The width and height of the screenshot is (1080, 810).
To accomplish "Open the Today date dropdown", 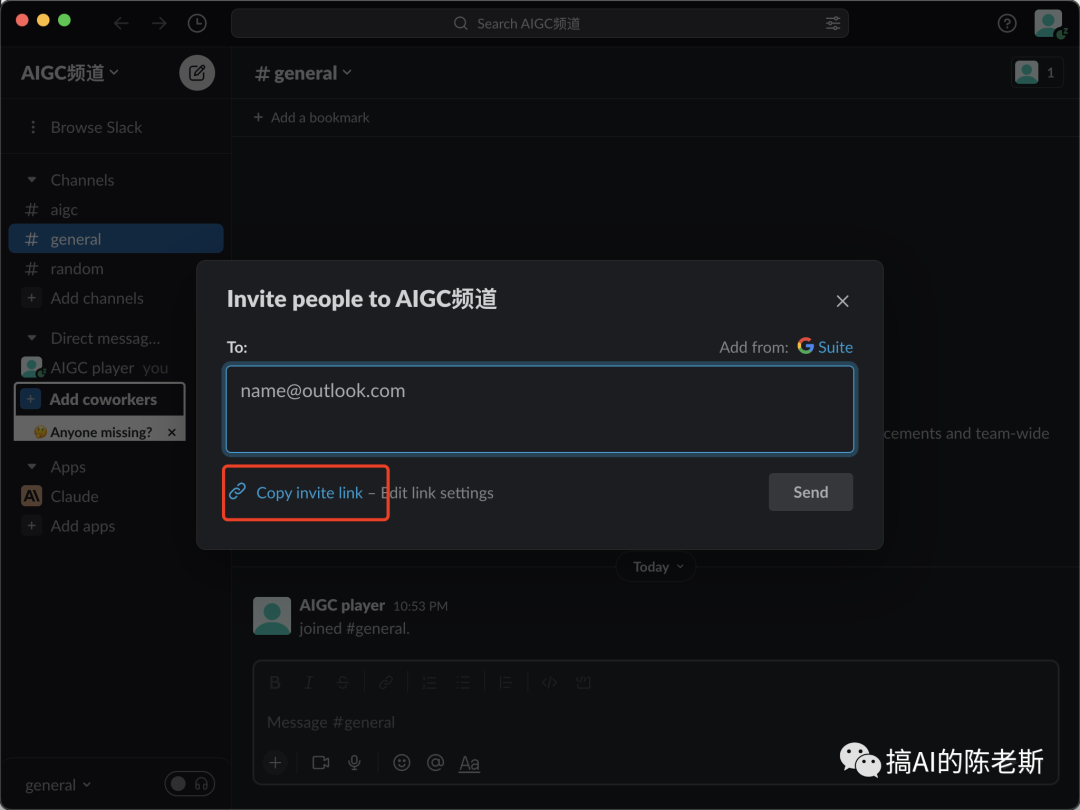I will coord(656,566).
